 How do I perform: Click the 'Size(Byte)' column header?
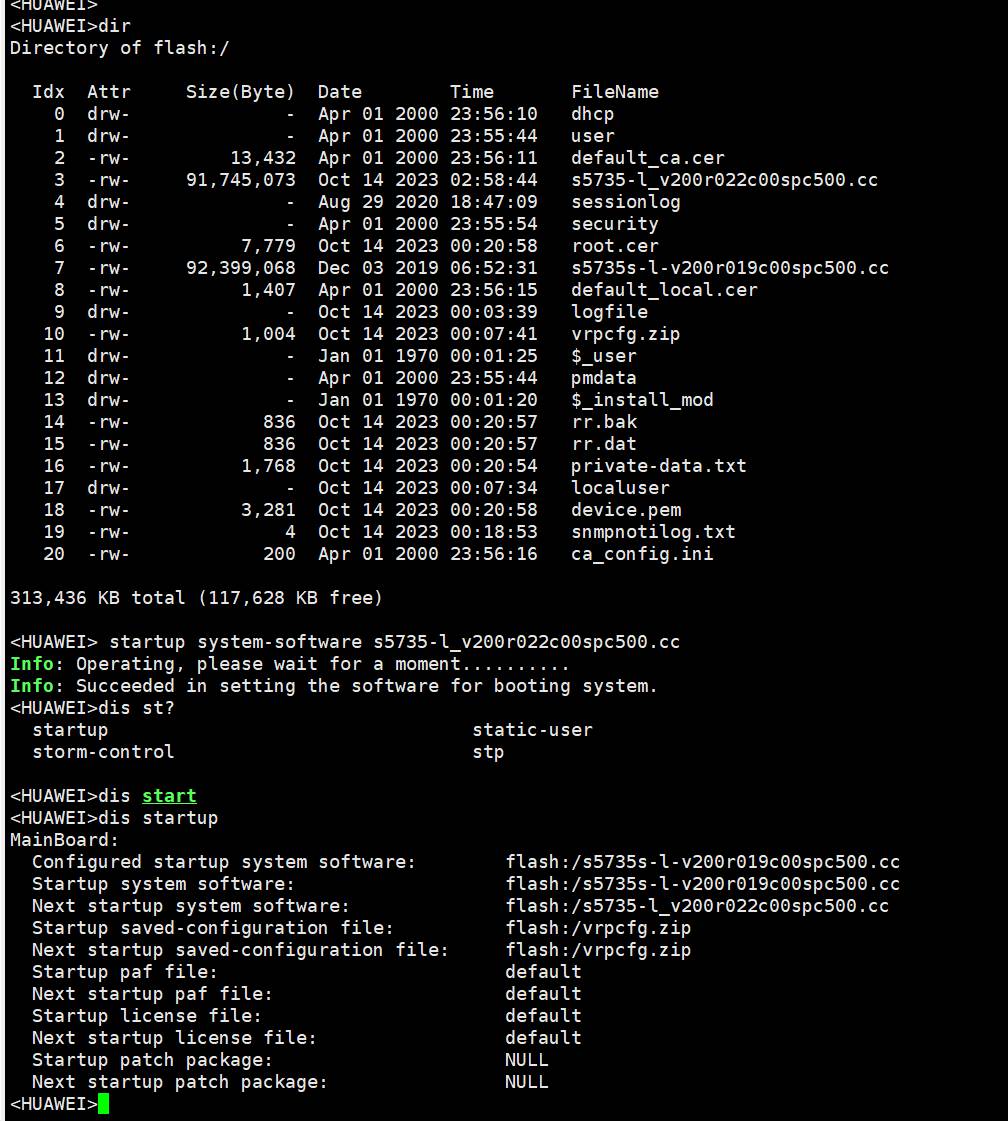click(240, 92)
